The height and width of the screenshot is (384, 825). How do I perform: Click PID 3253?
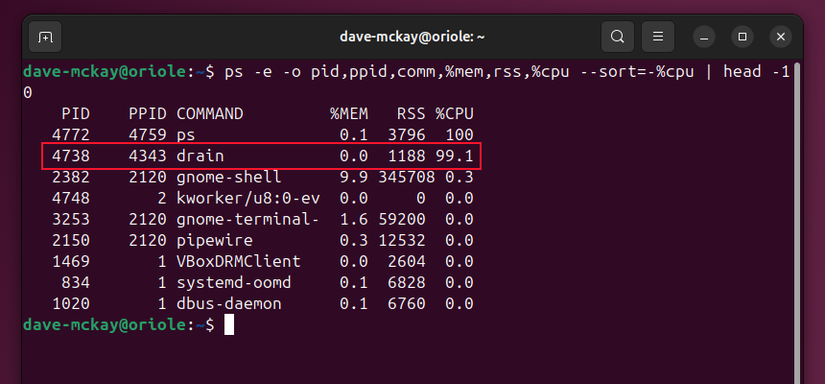click(x=71, y=219)
